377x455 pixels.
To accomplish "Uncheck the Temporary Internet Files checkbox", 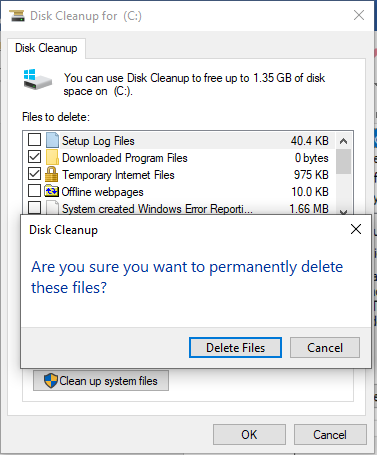I will pyautogui.click(x=34, y=174).
